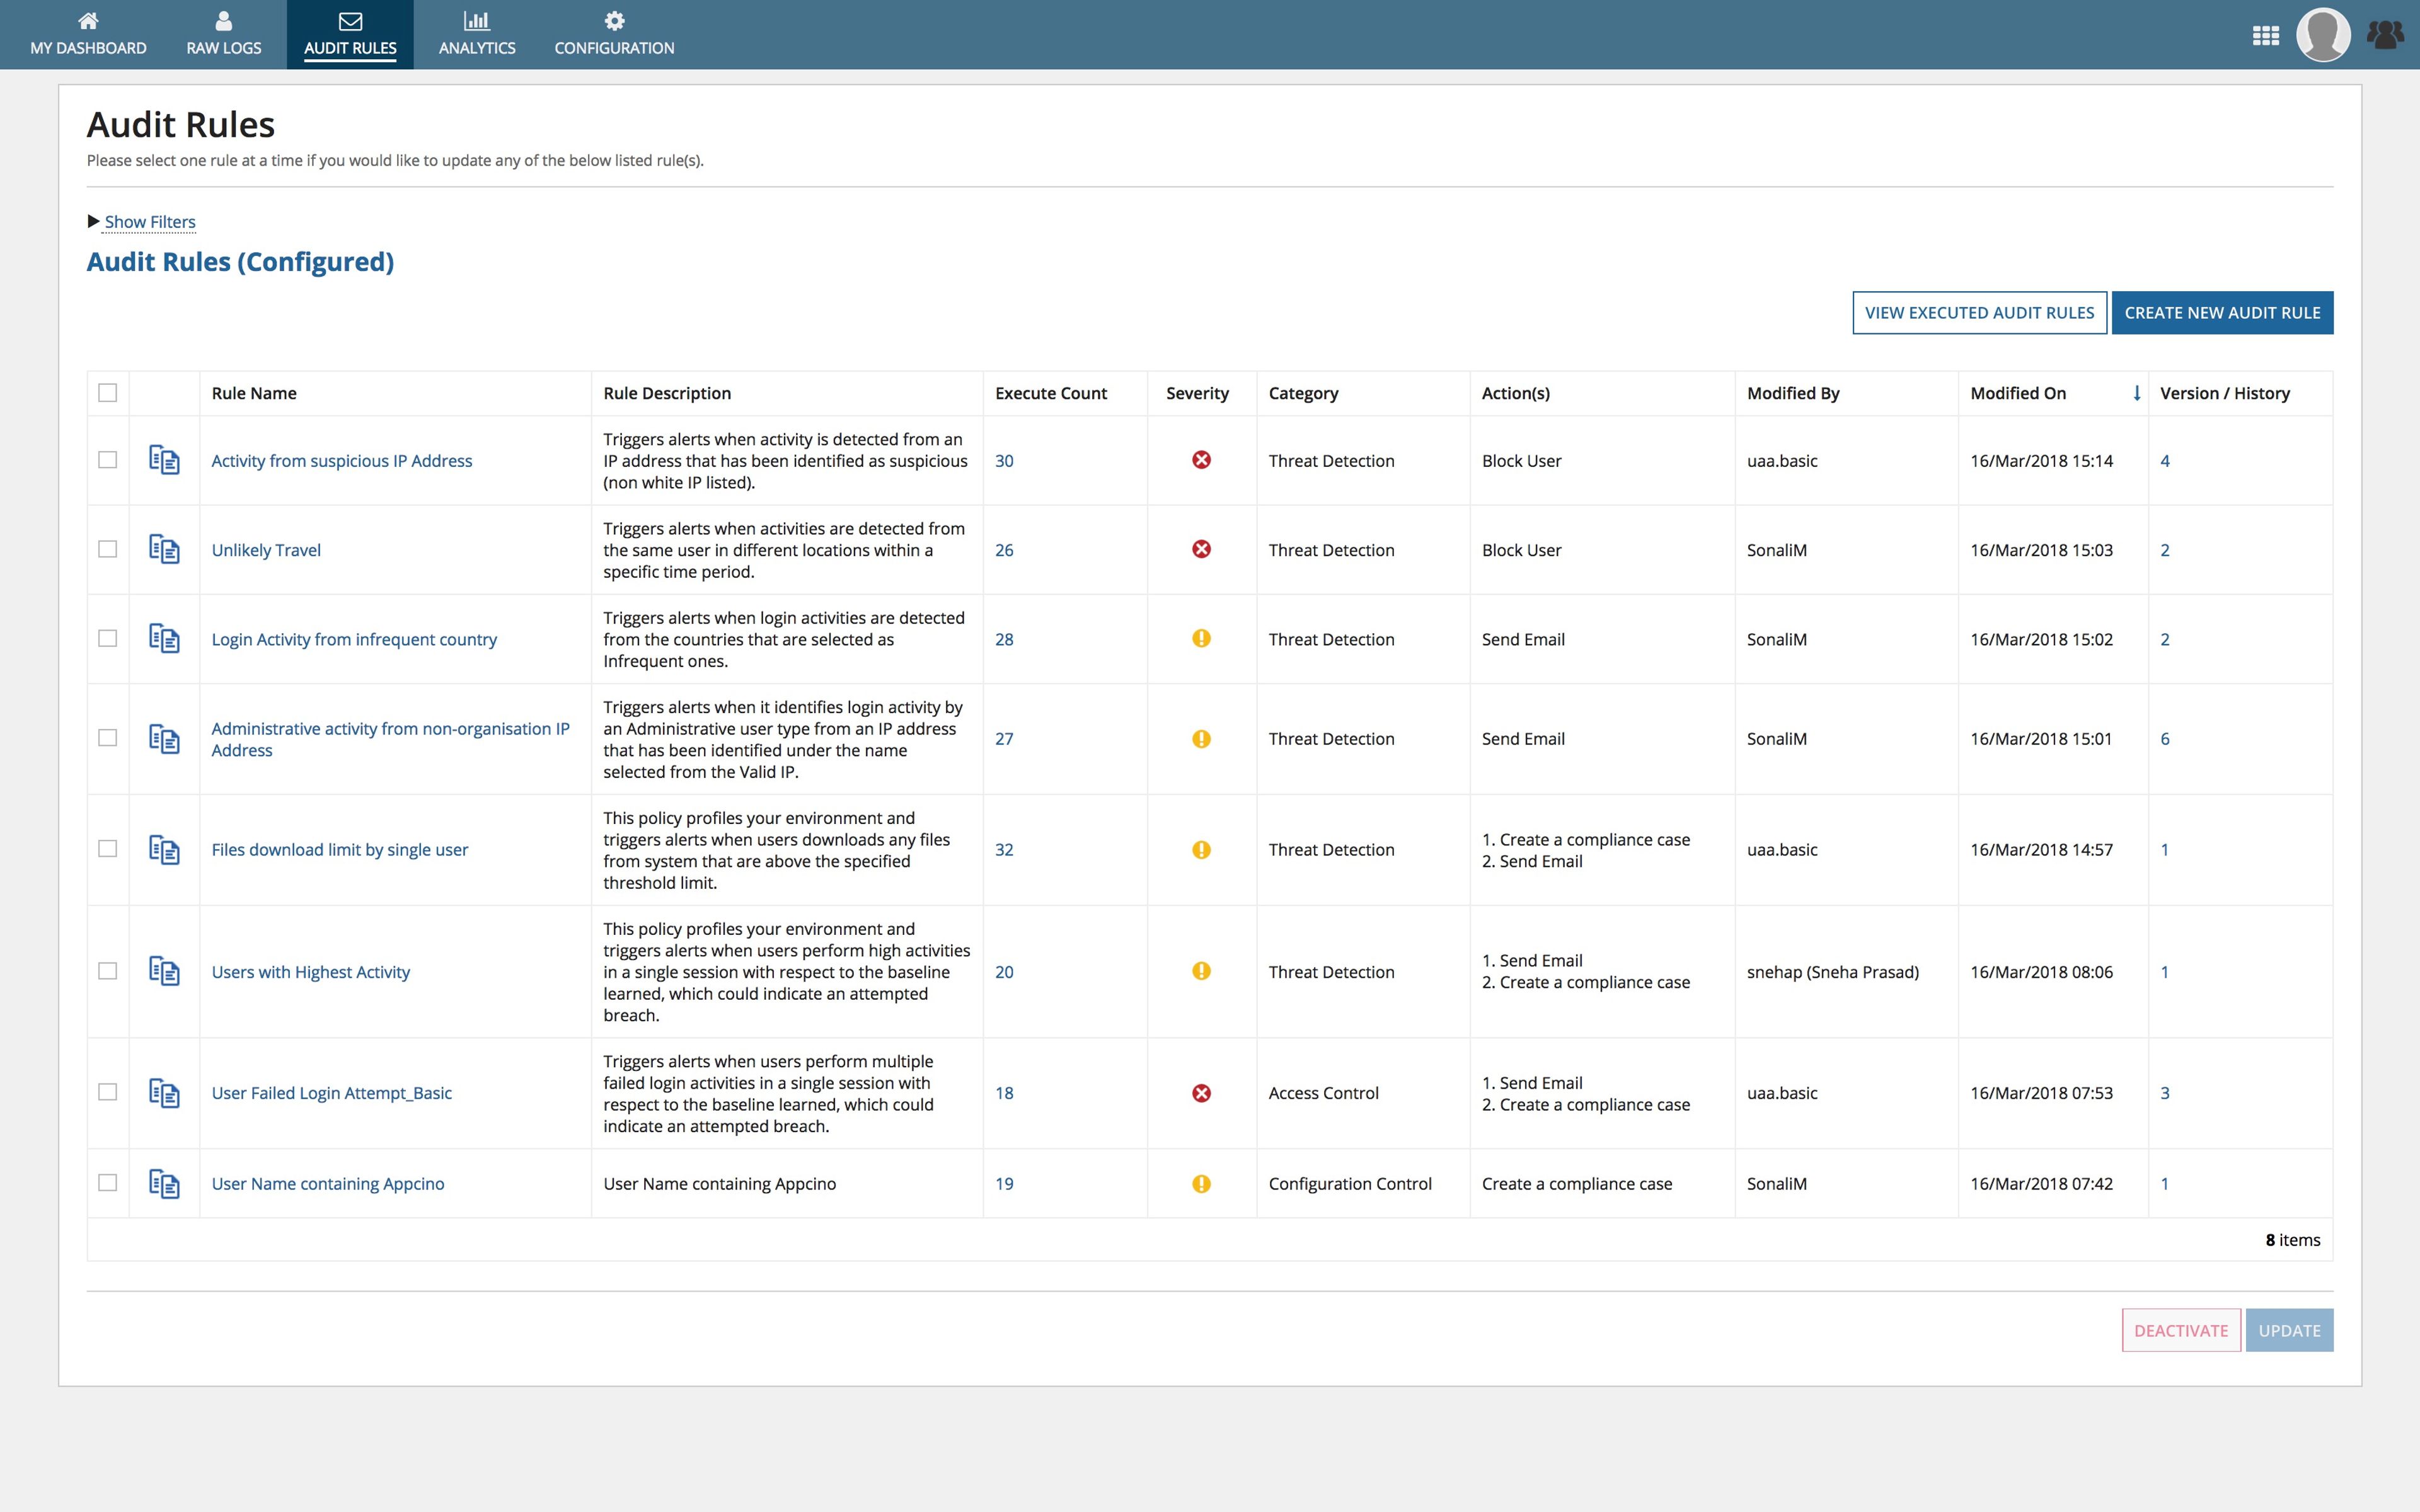Open the Unlikely Travel rule link
Image resolution: width=2420 pixels, height=1512 pixels.
click(x=266, y=550)
